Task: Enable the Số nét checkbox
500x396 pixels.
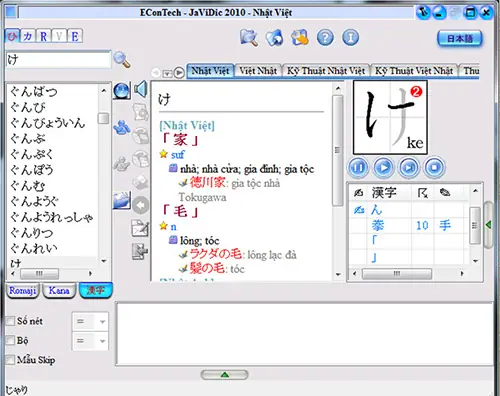Action: 11,321
